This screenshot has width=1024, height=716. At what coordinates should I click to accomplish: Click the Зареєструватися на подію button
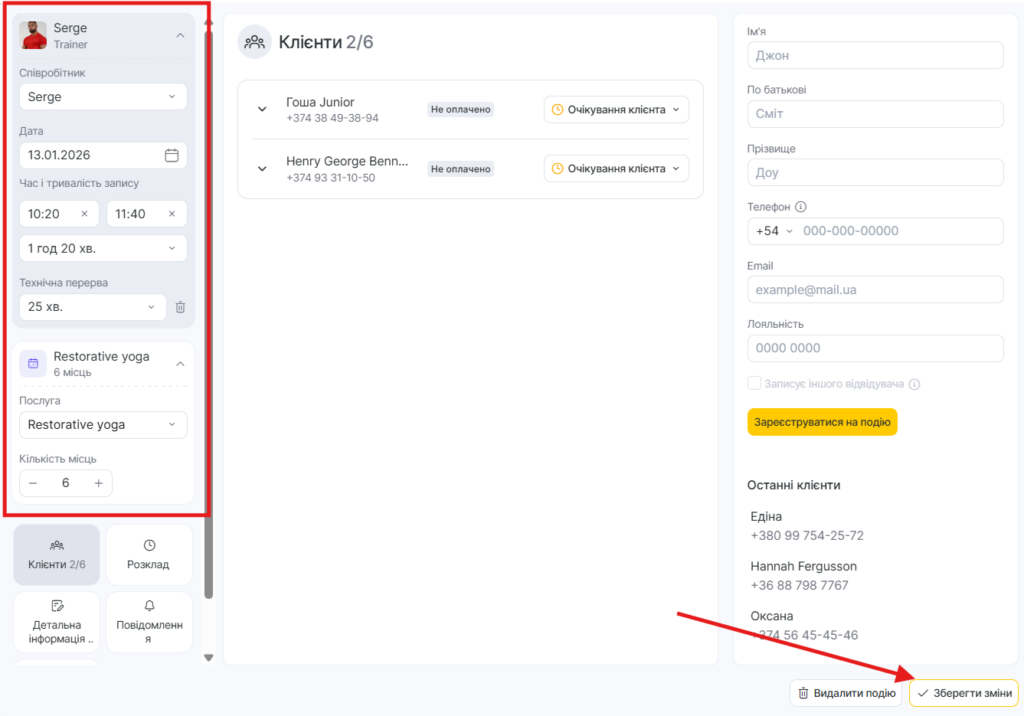pos(822,422)
